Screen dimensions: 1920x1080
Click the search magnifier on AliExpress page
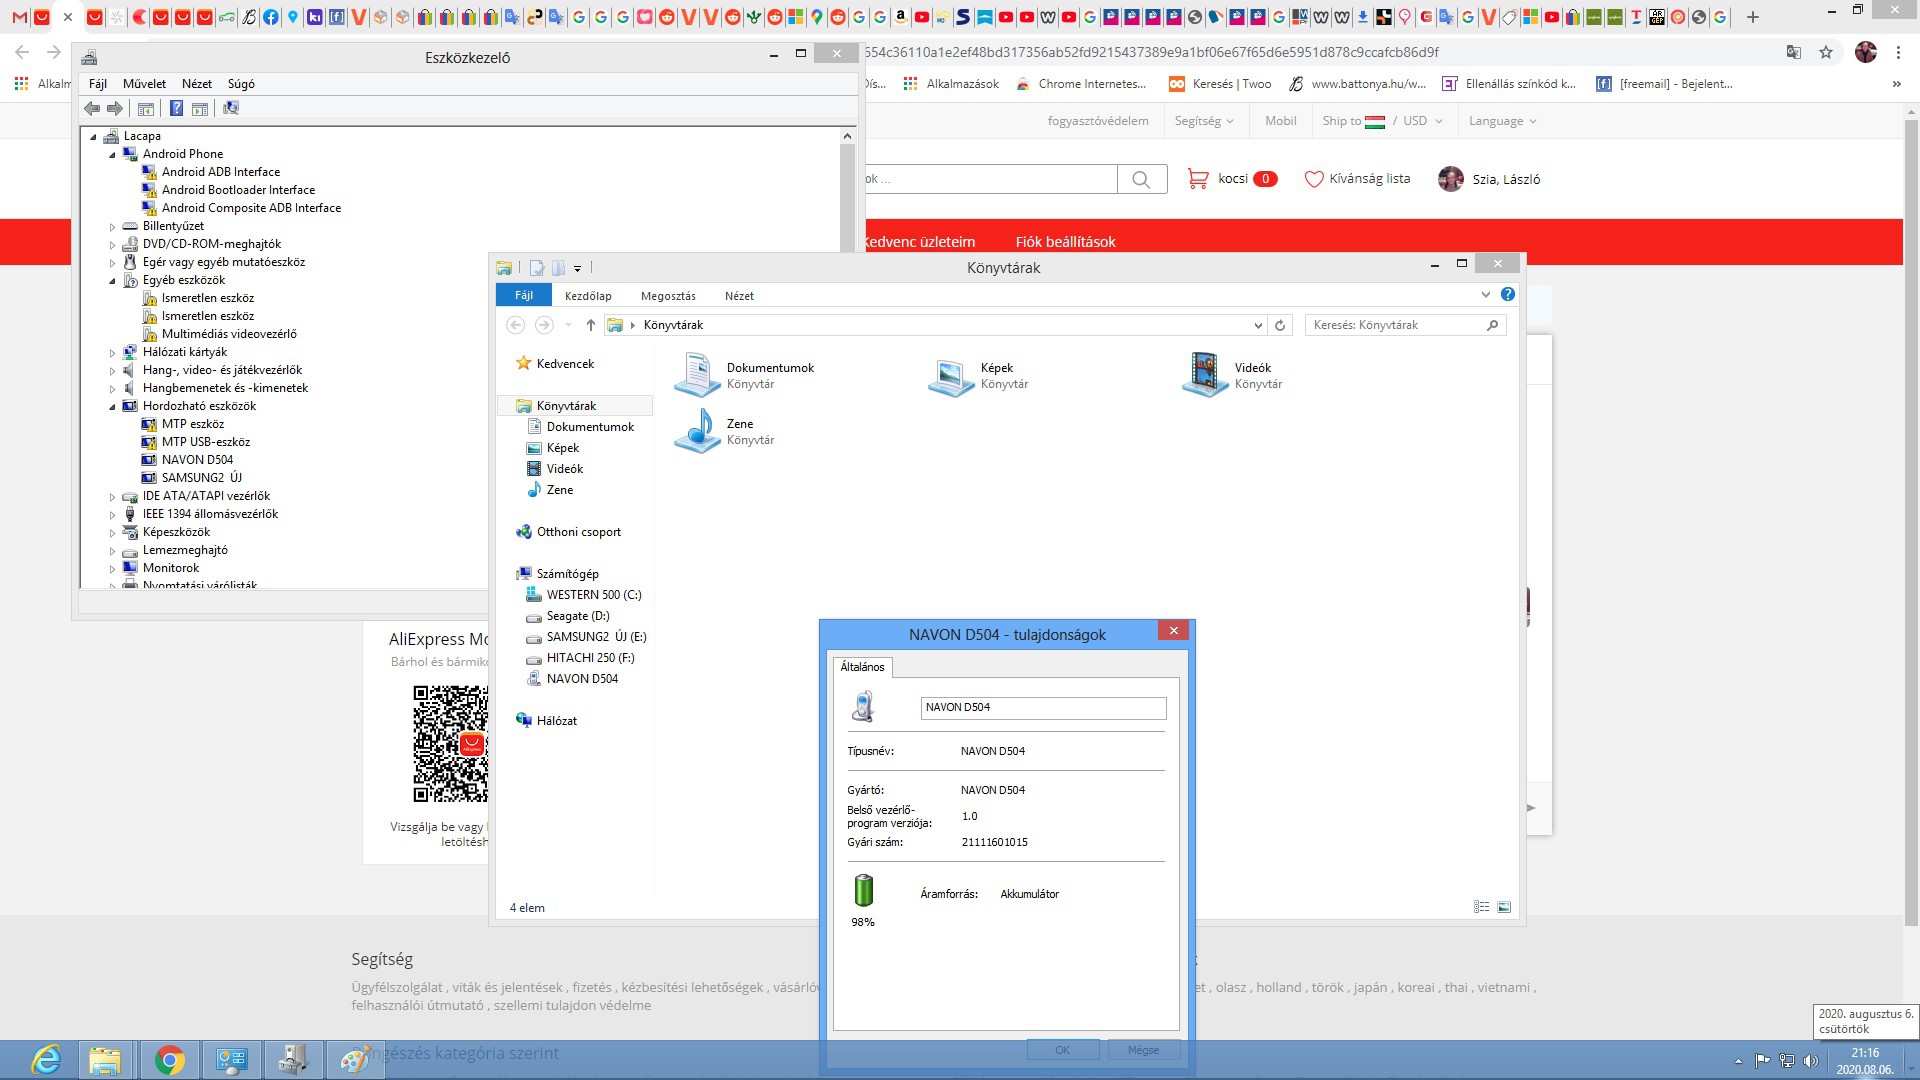click(1141, 179)
